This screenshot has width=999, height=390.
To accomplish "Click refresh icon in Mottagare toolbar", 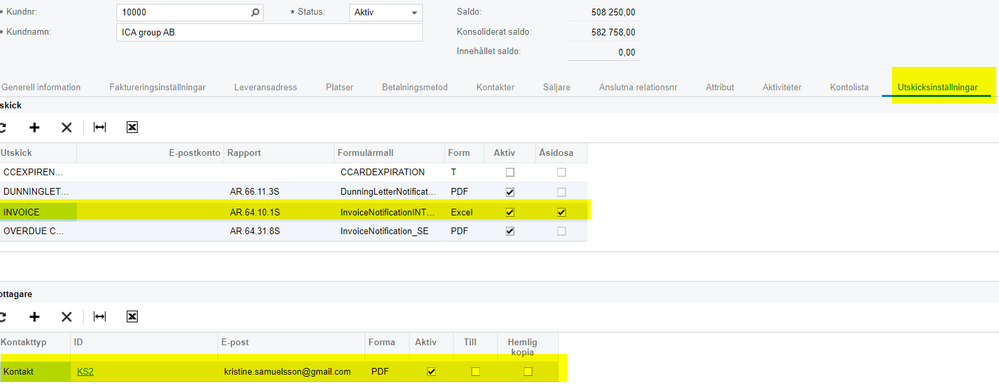I will click(x=3, y=317).
